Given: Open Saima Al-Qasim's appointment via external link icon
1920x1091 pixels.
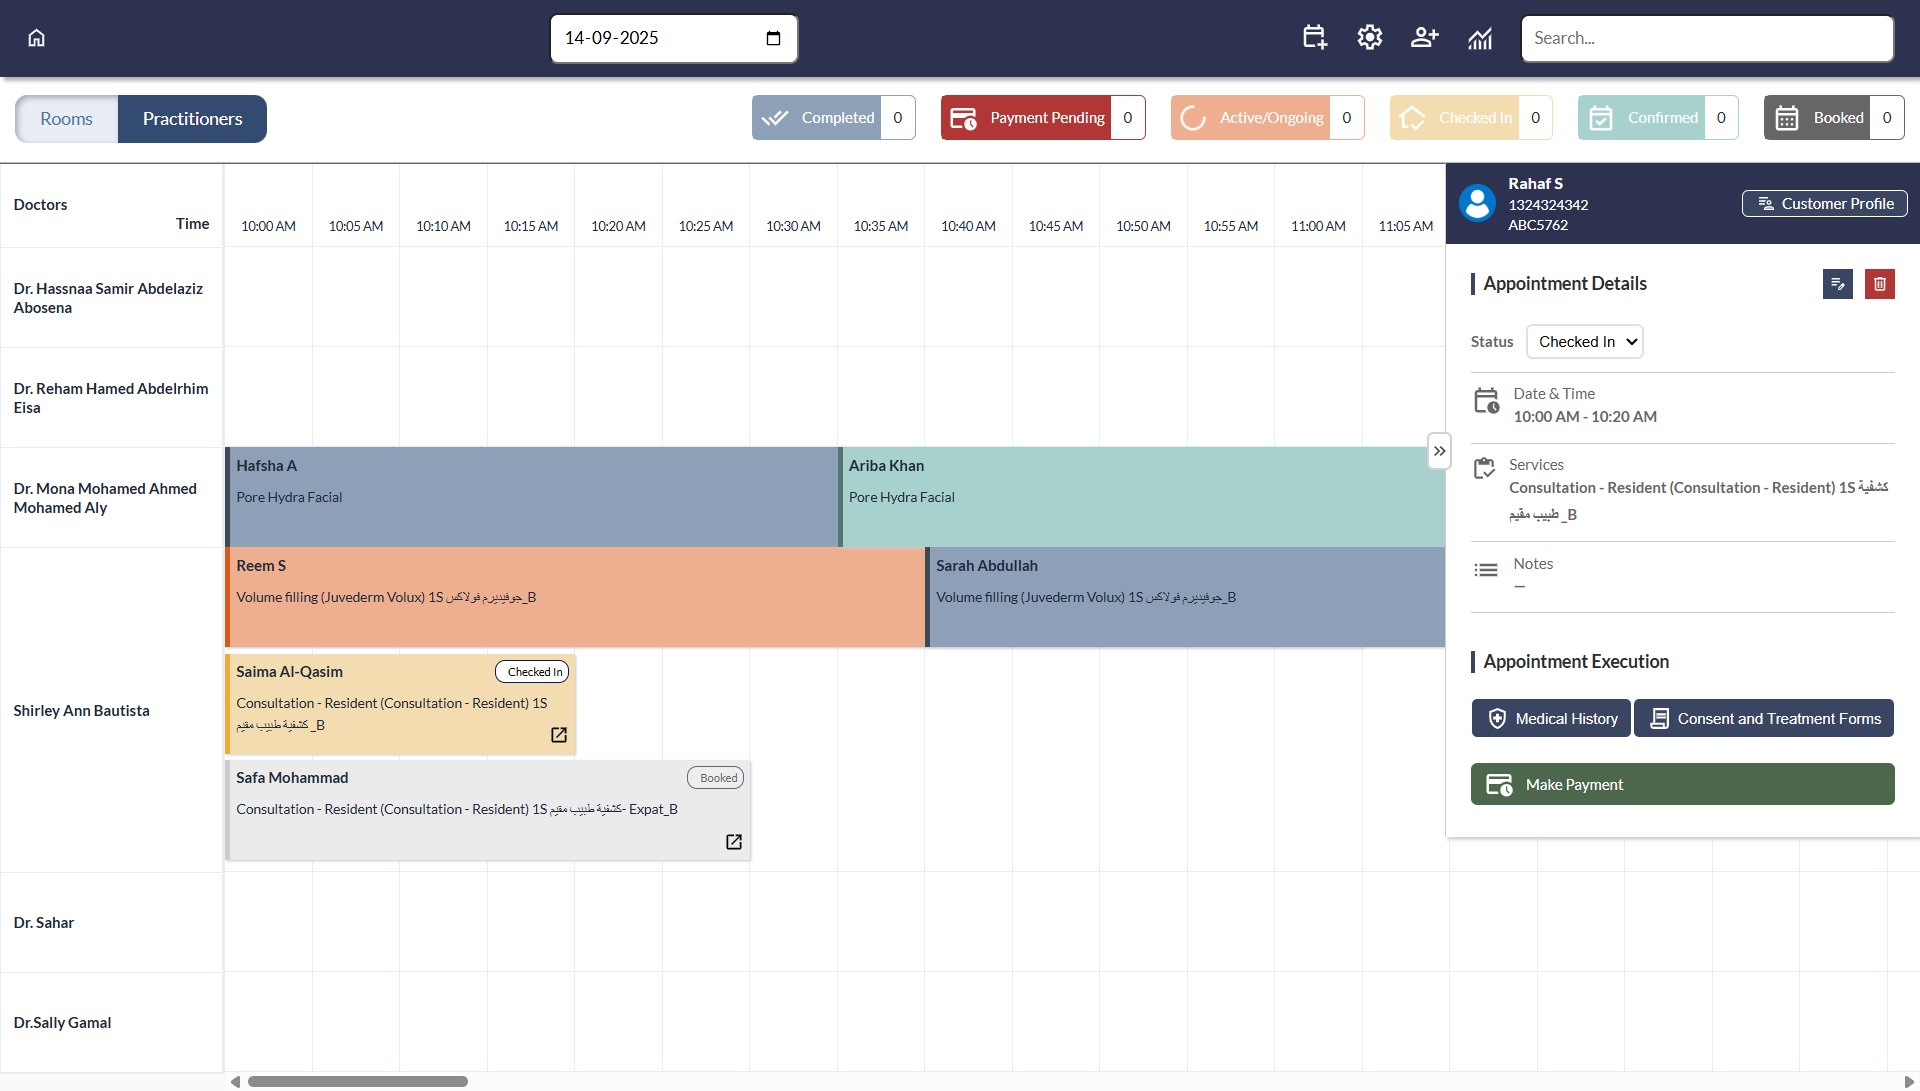Looking at the screenshot, I should (558, 734).
